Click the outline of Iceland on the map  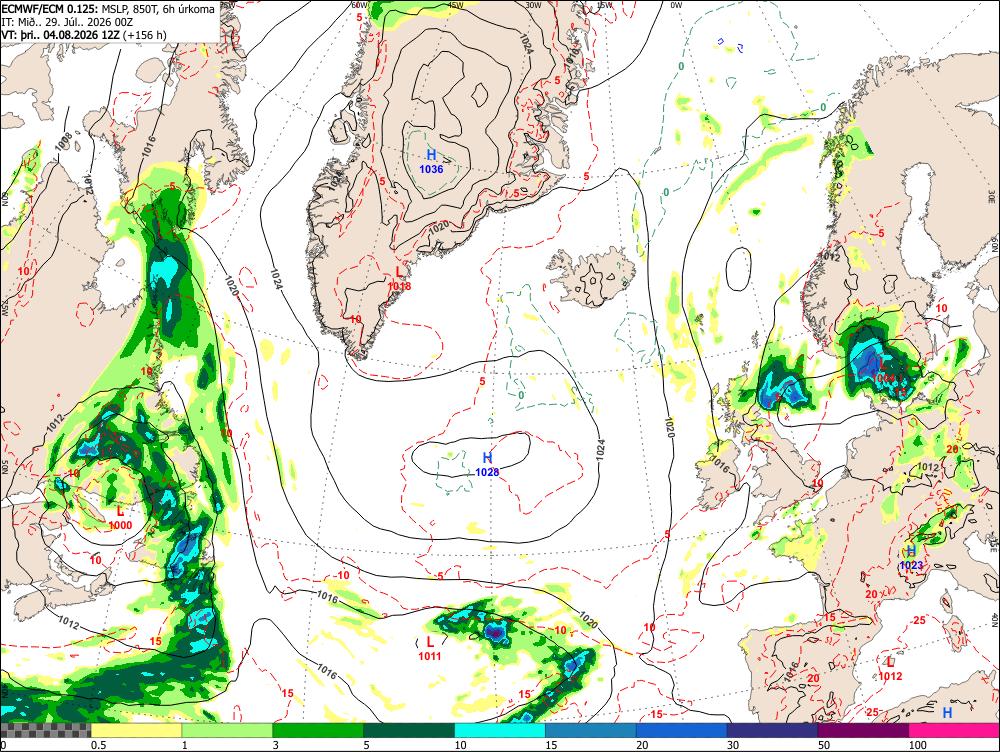[x=591, y=277]
